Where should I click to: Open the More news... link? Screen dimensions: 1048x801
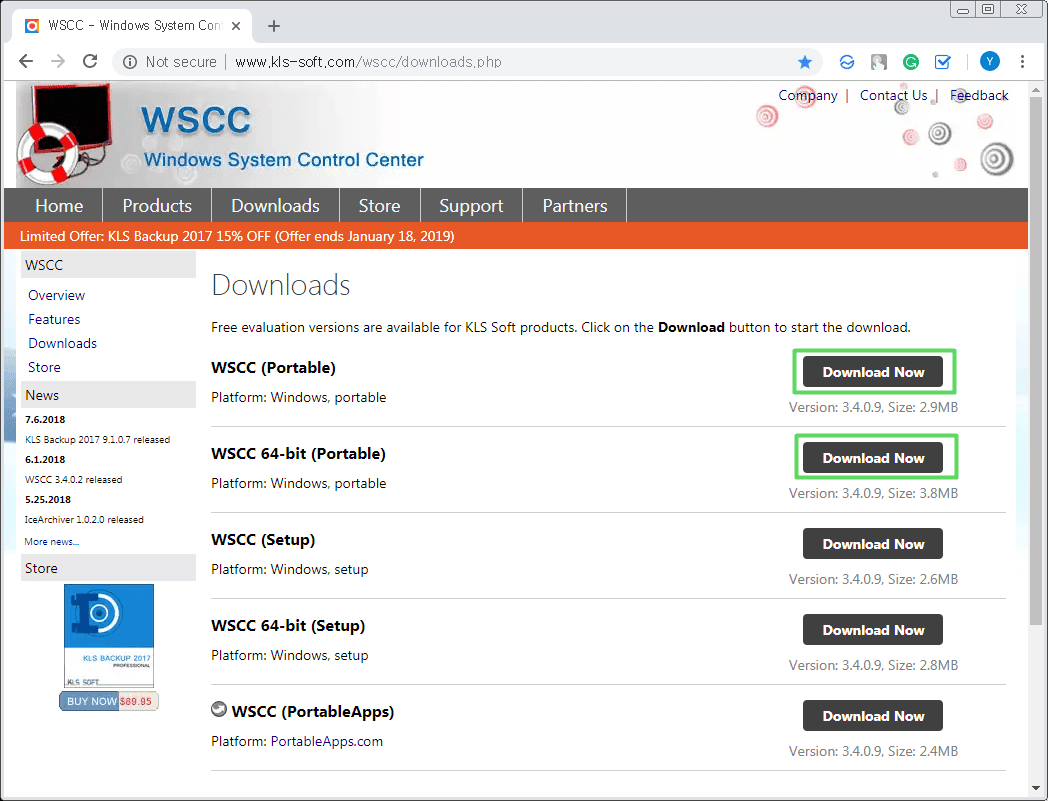tap(51, 541)
